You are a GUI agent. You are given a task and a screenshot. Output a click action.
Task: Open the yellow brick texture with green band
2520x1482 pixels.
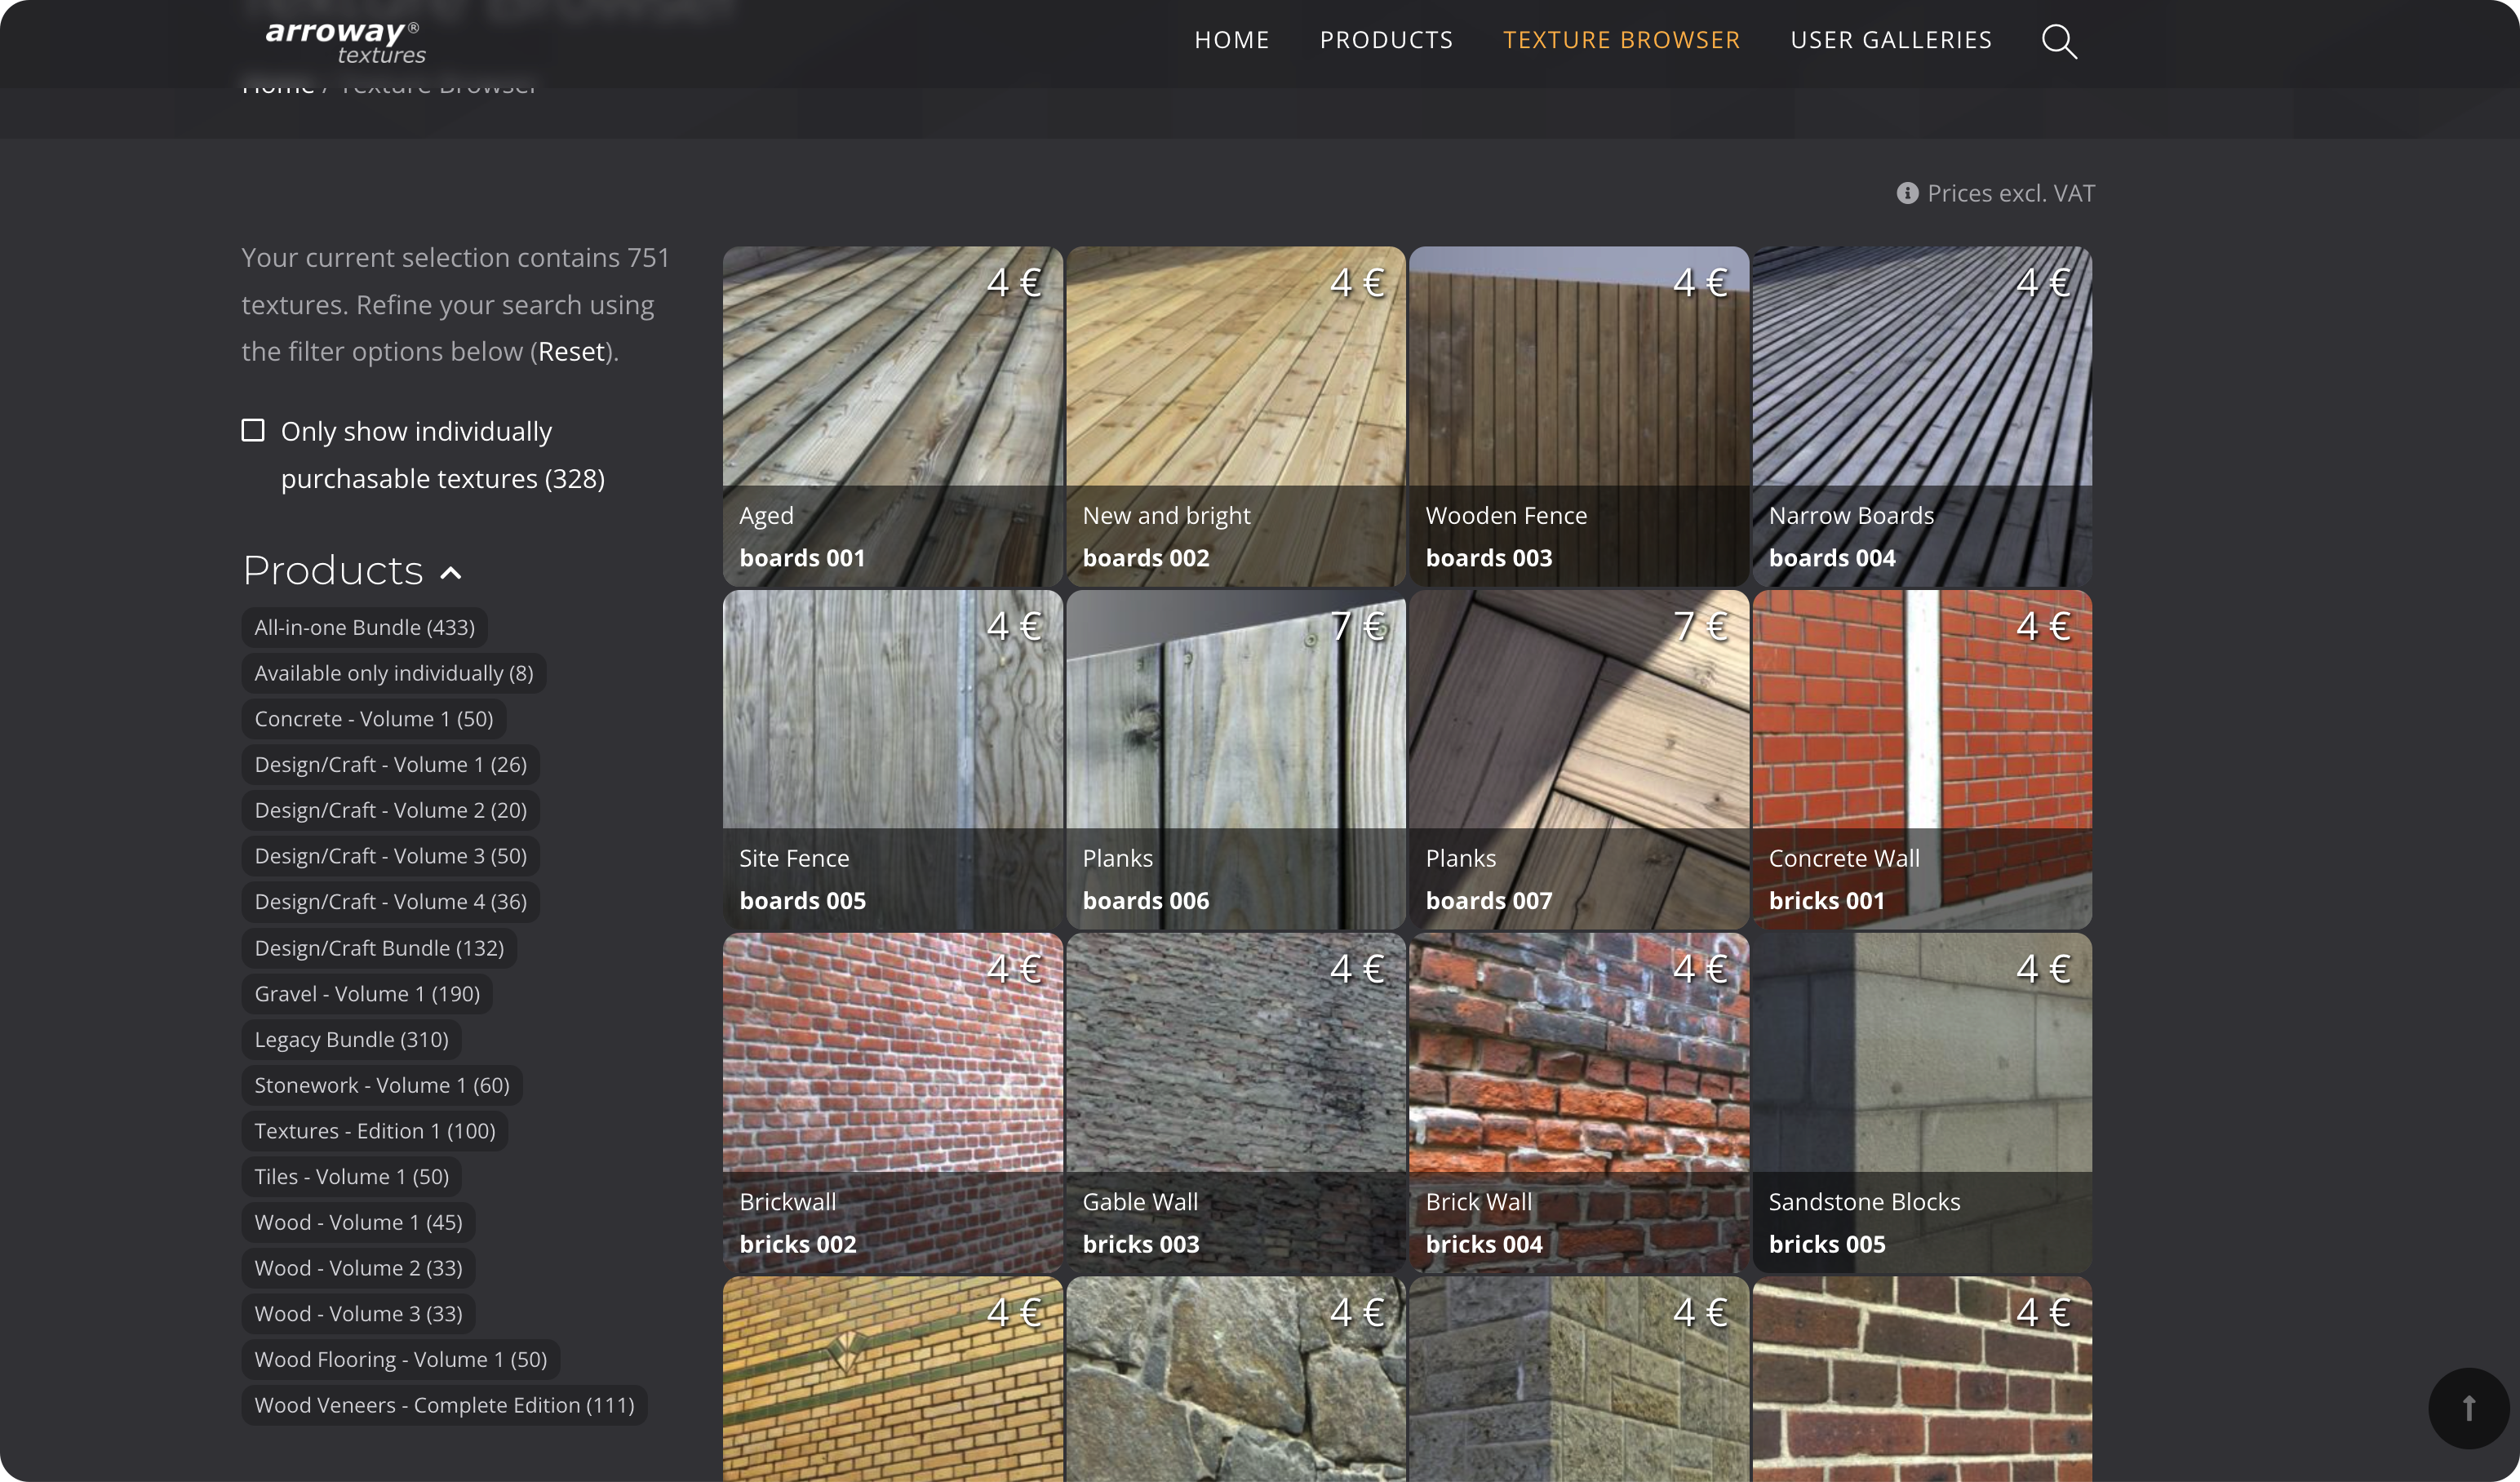[x=893, y=1379]
